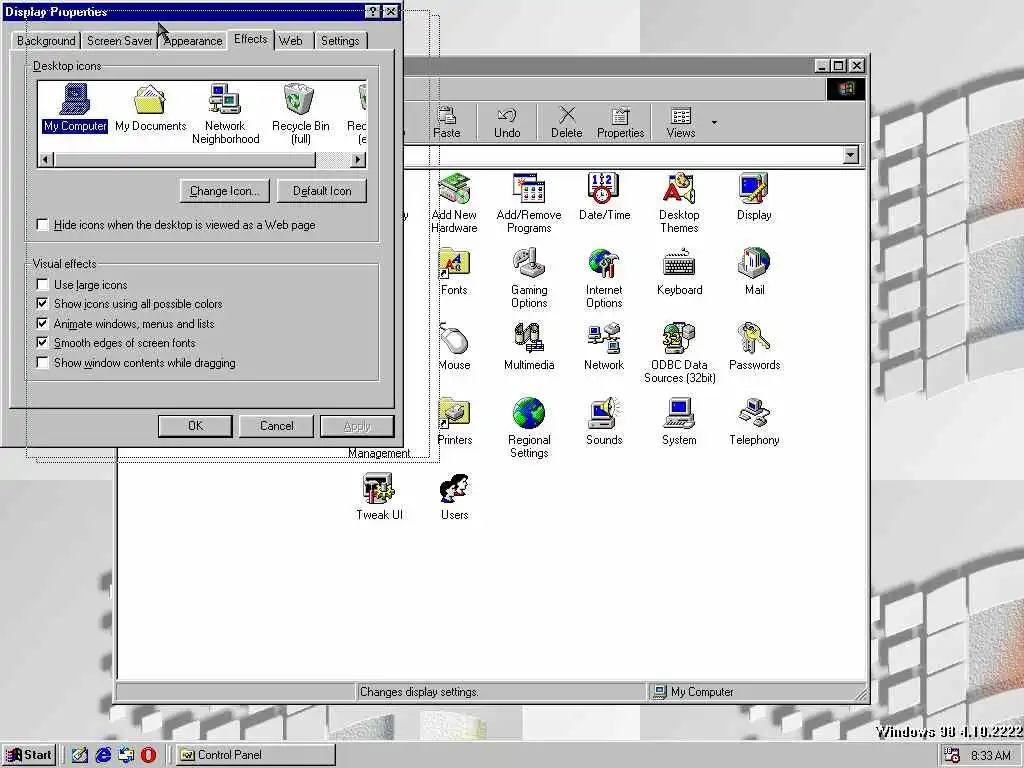
Task: Switch to Background tab
Action: click(46, 40)
